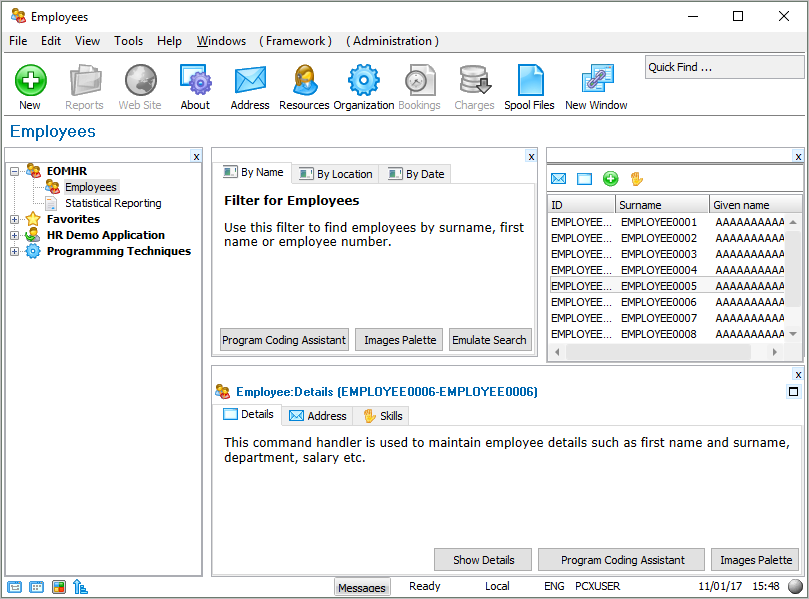Expand the Favorites tree node
Image resolution: width=809 pixels, height=599 pixels.
coord(15,219)
